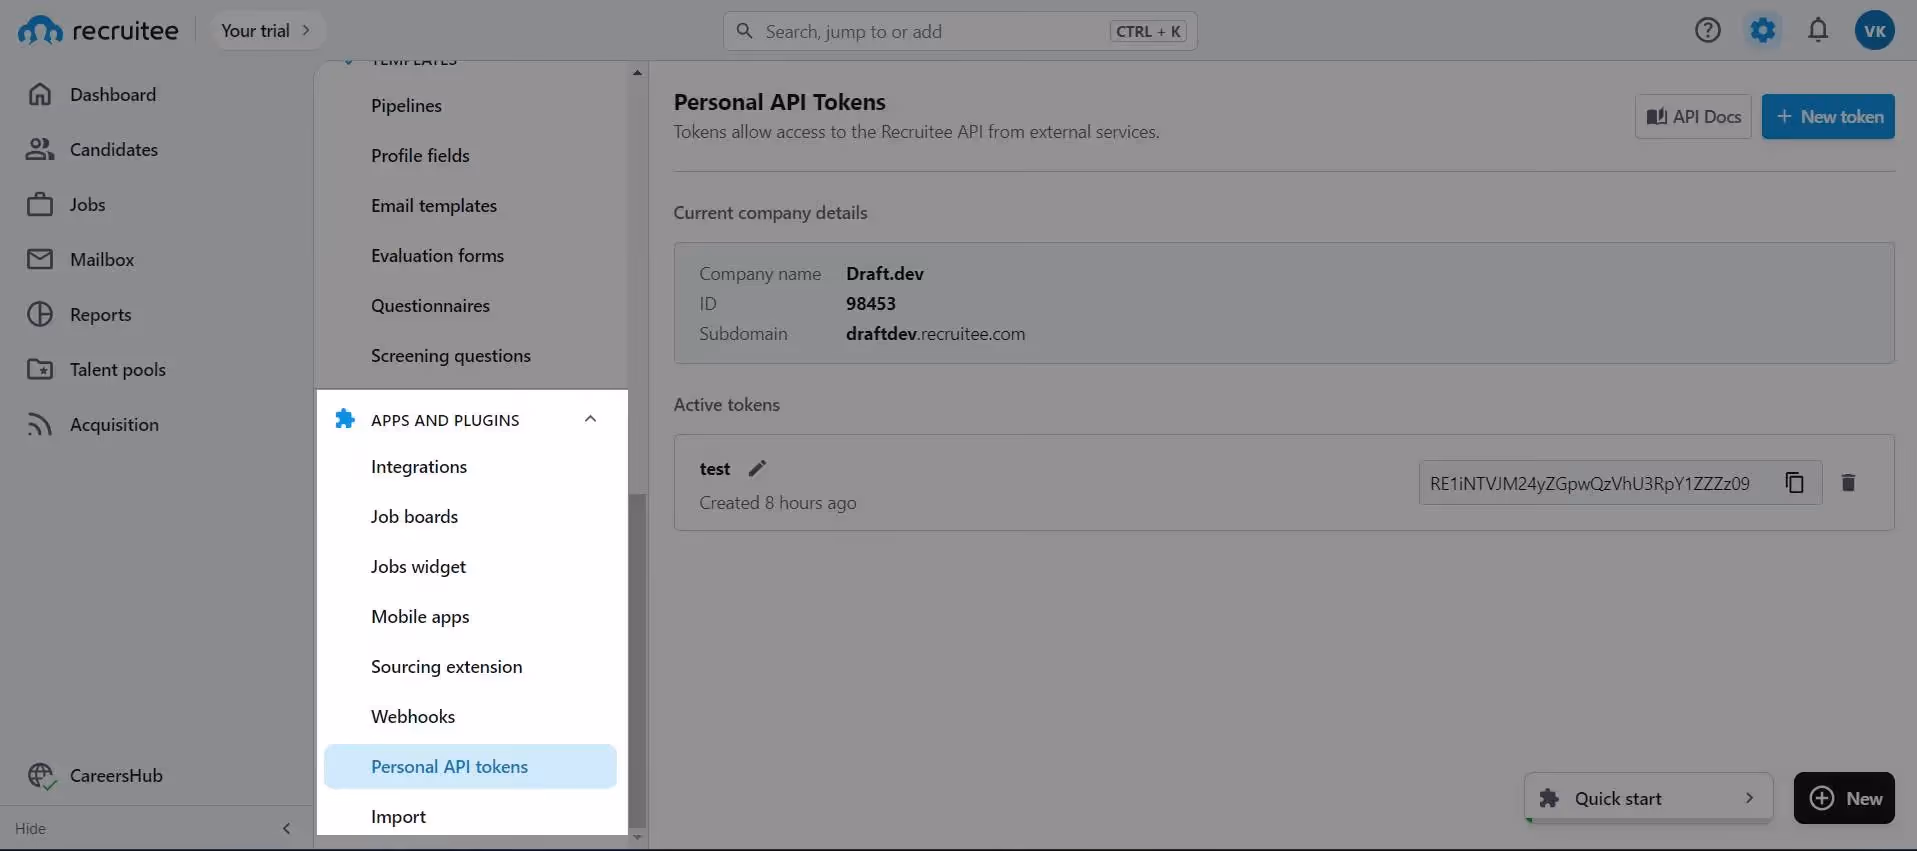Click the Created 8 hours ago text

pyautogui.click(x=778, y=502)
